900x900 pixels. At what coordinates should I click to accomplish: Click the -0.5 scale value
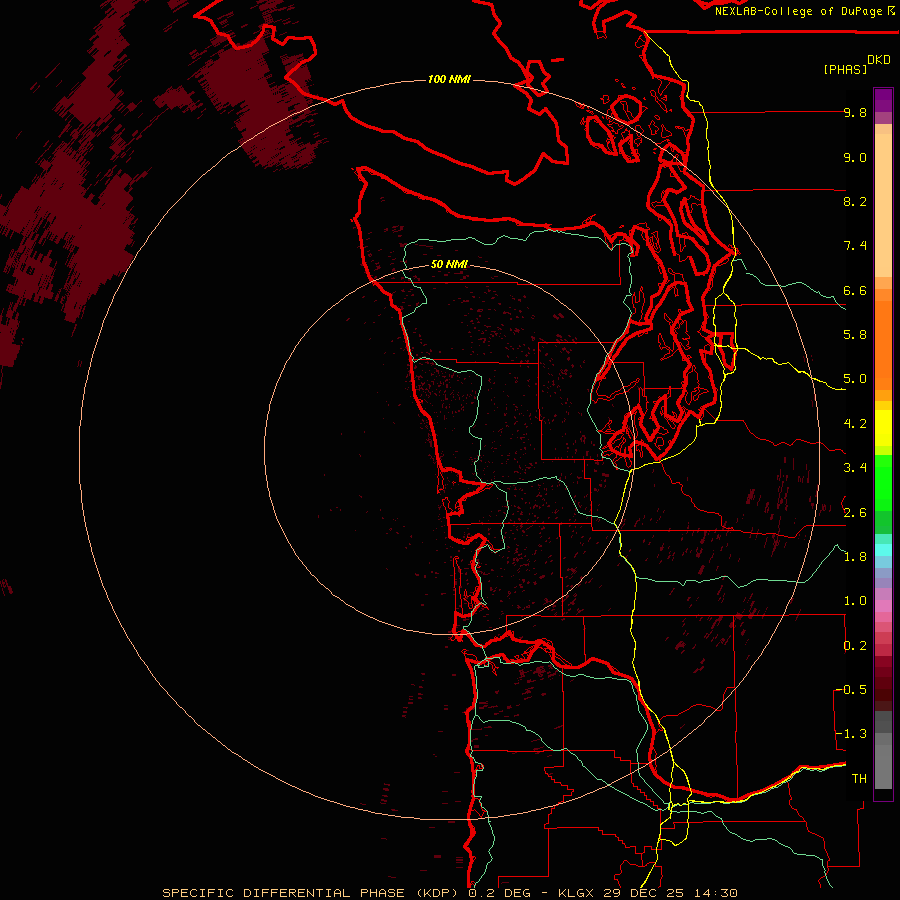(x=852, y=690)
